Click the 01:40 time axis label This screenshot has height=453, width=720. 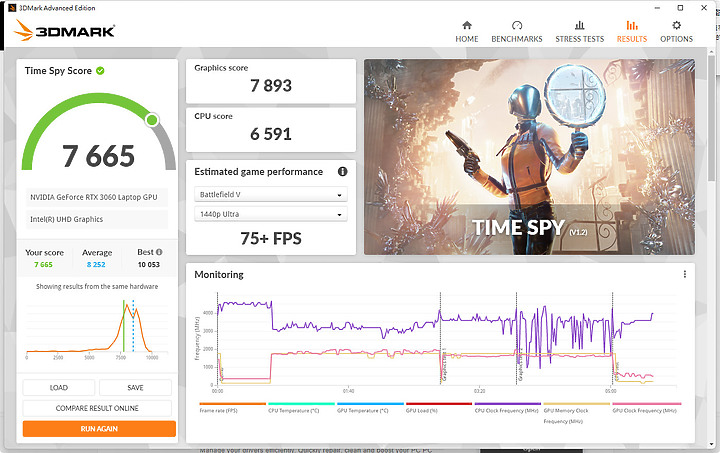pos(348,391)
